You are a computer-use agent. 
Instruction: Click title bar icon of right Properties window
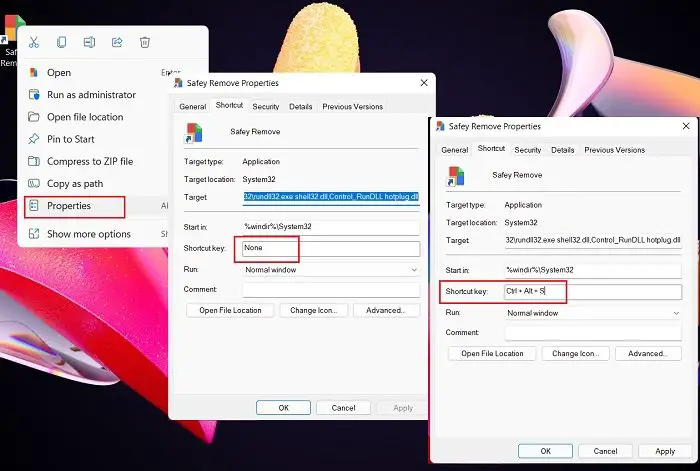(x=441, y=126)
